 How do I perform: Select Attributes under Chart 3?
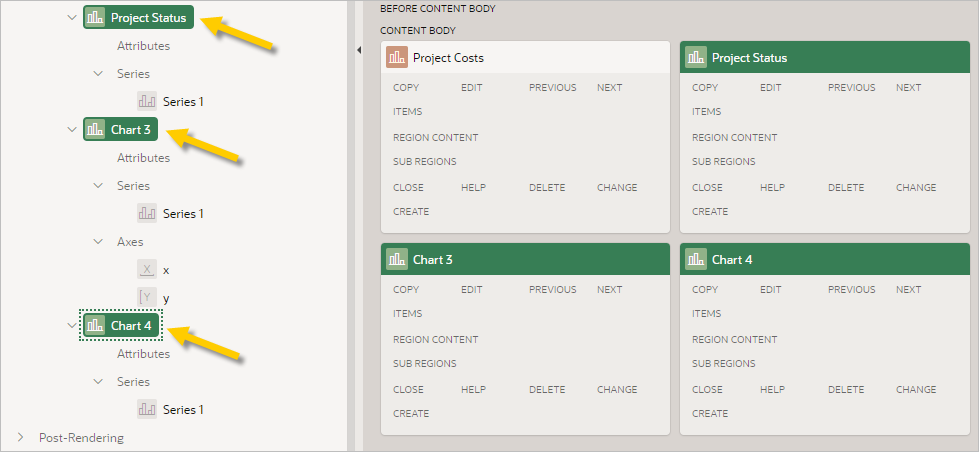[144, 157]
